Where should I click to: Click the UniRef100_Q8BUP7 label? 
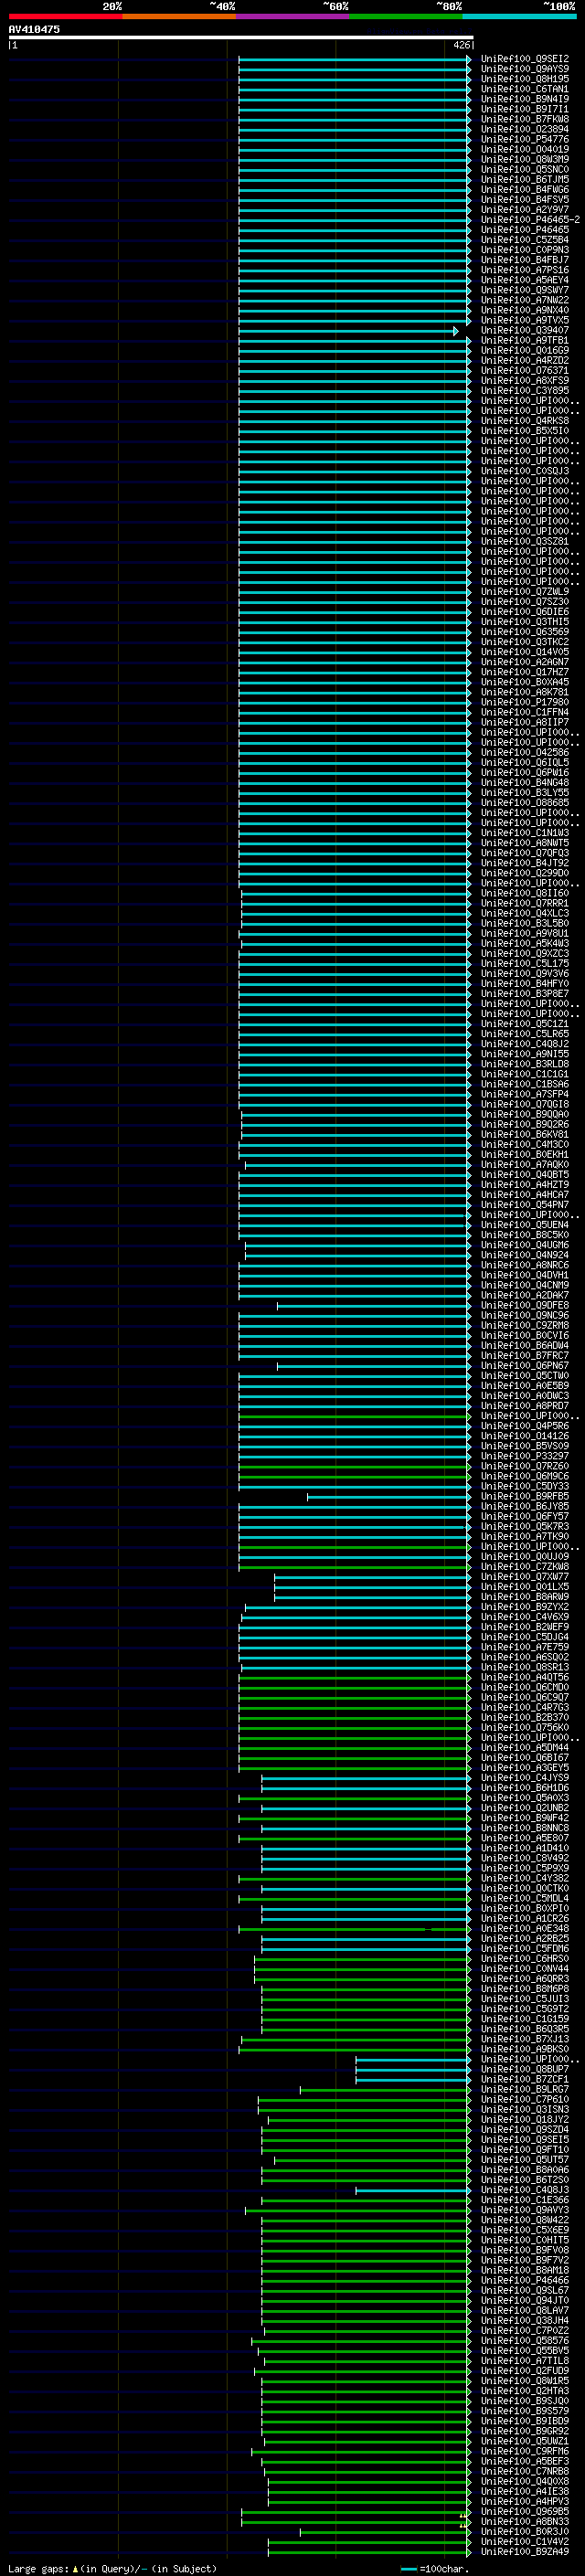tap(525, 2069)
